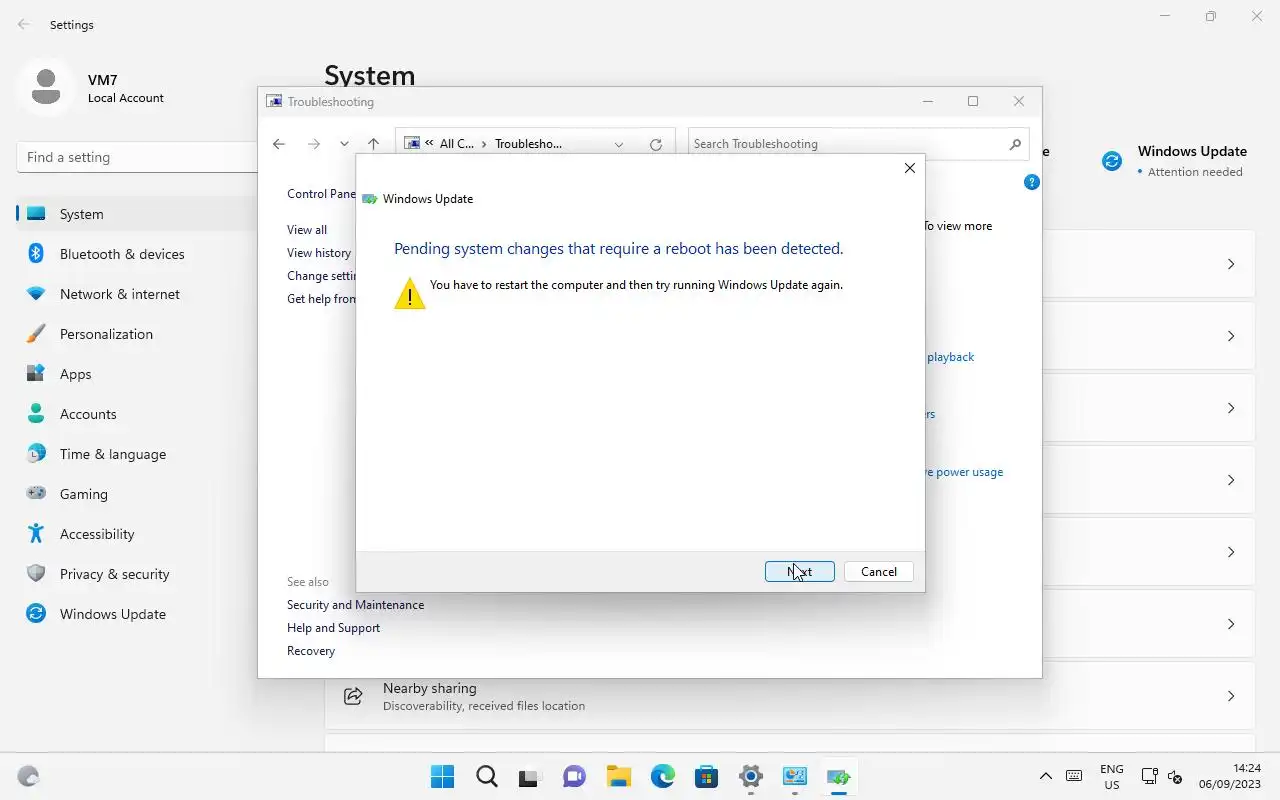Expand the address bar history dropdown
Image resolution: width=1280 pixels, height=800 pixels.
click(x=619, y=144)
